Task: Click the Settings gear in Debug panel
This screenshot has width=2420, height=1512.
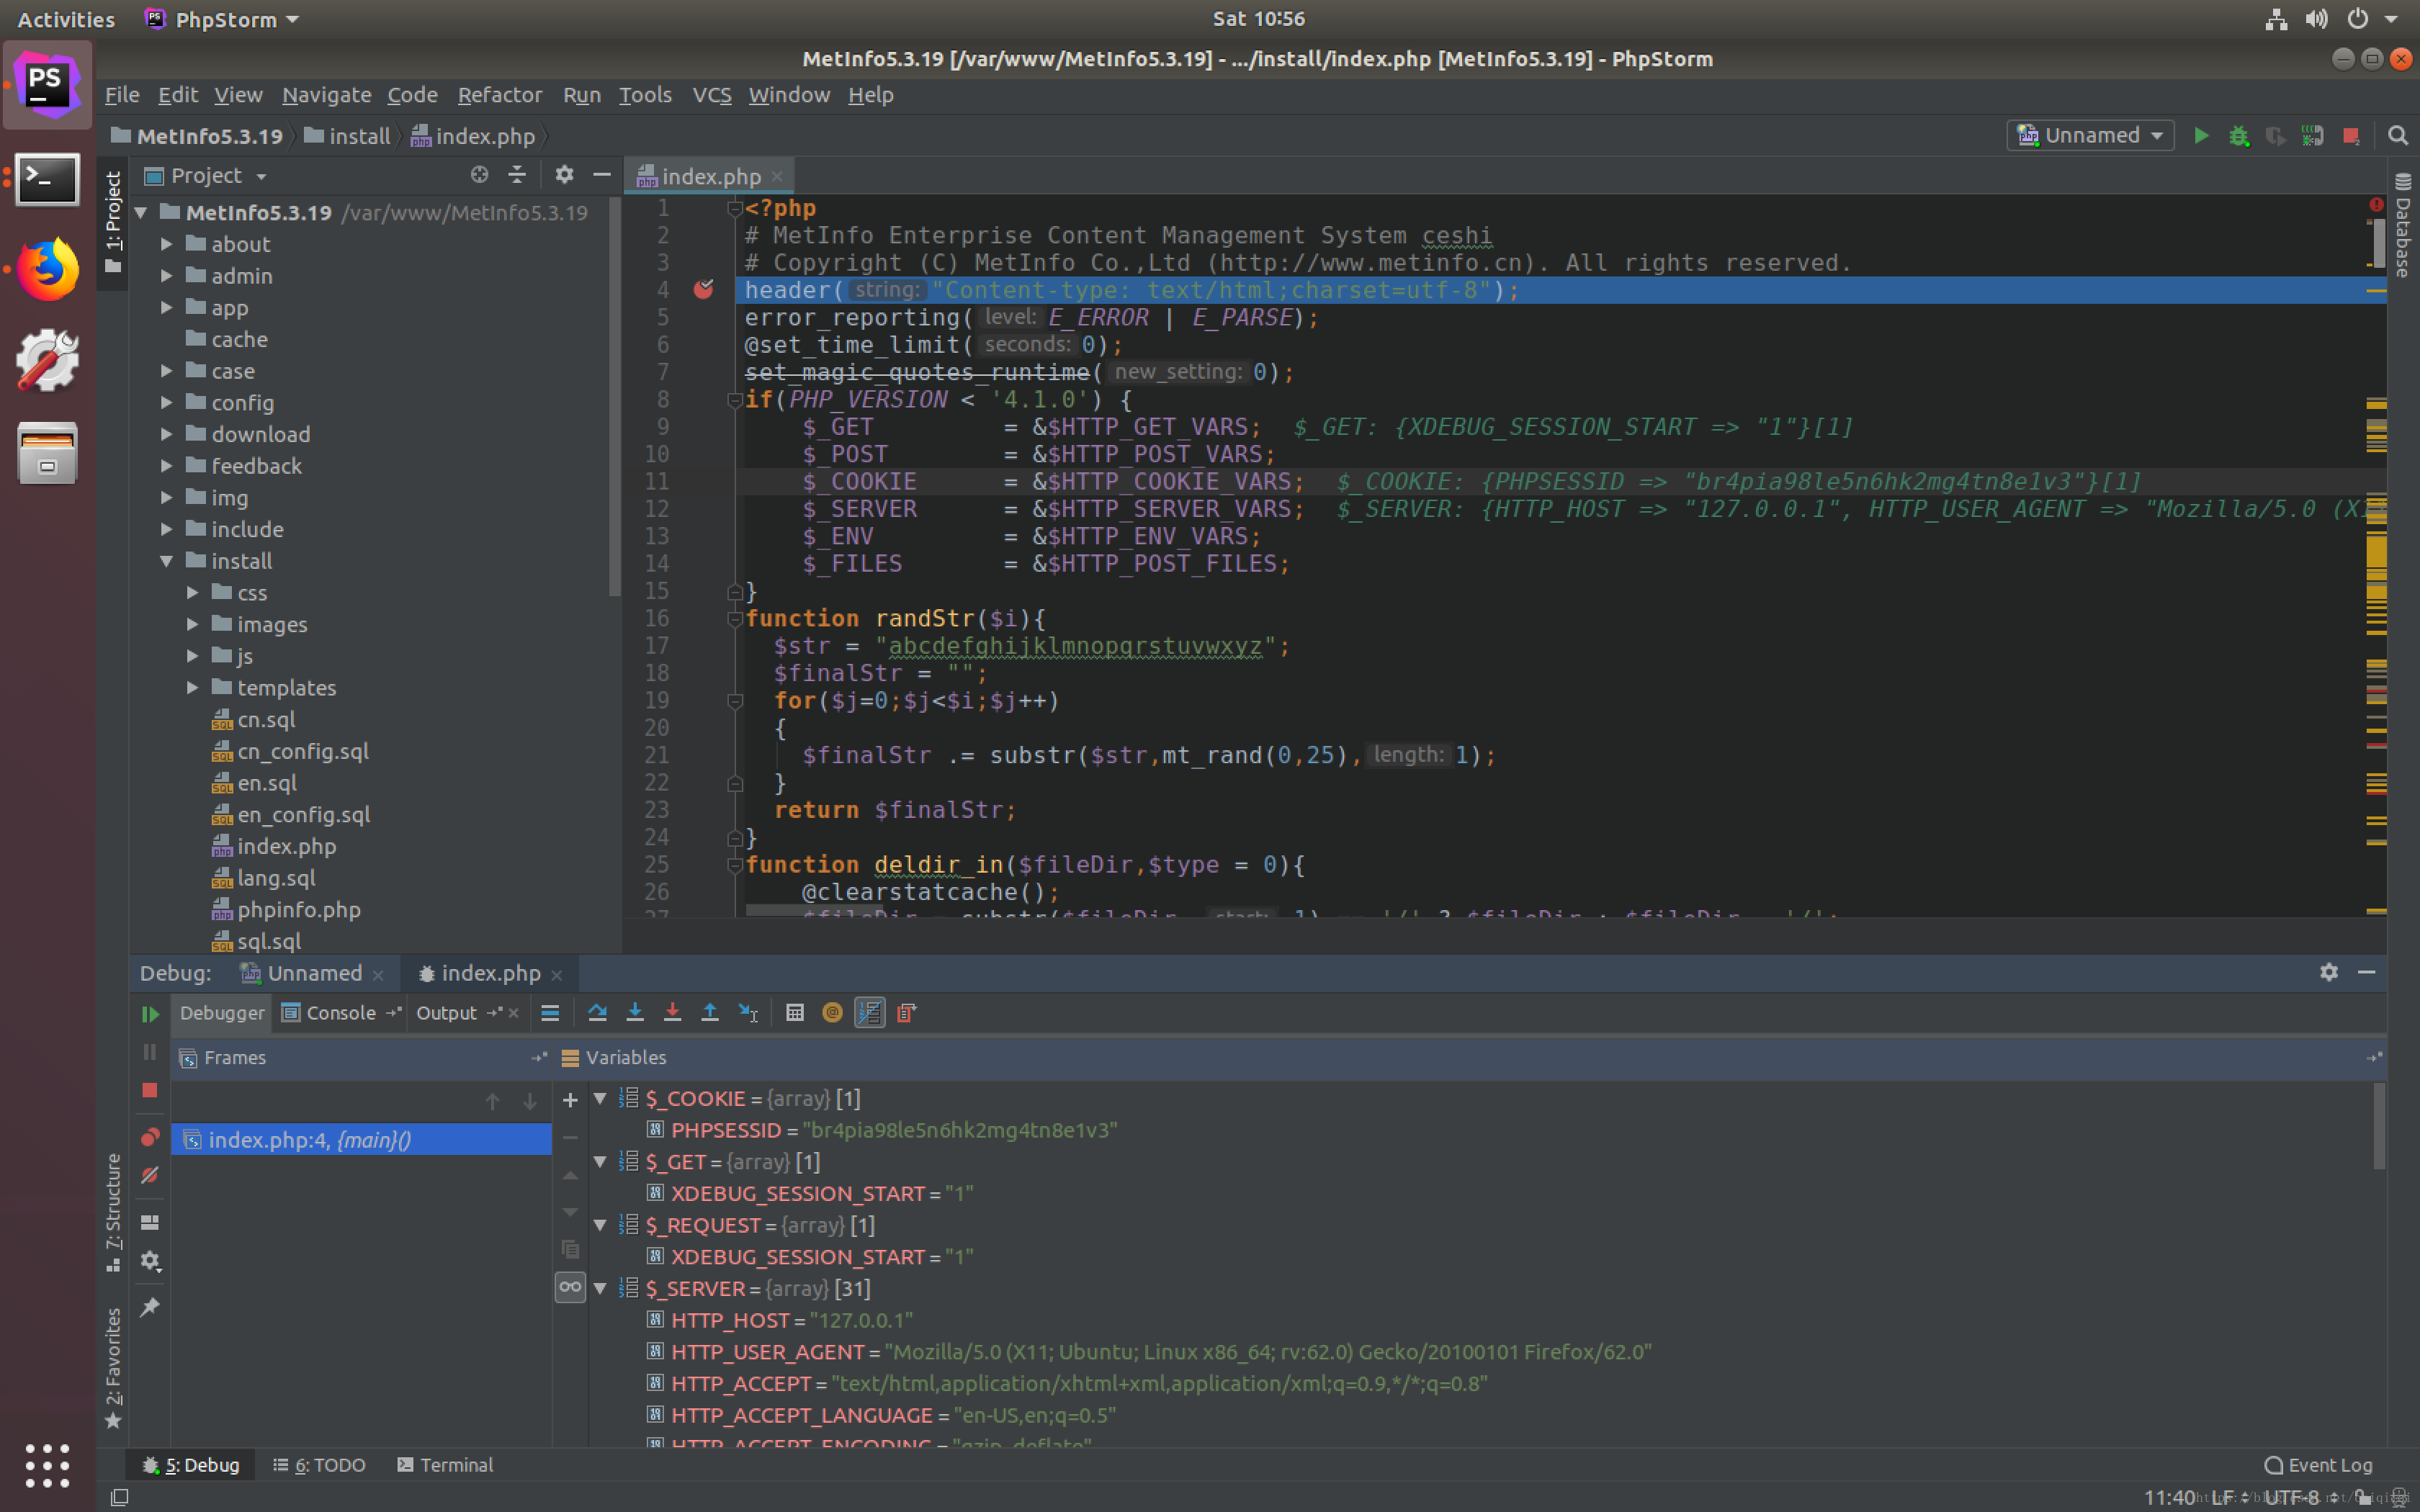Action: pyautogui.click(x=2329, y=972)
